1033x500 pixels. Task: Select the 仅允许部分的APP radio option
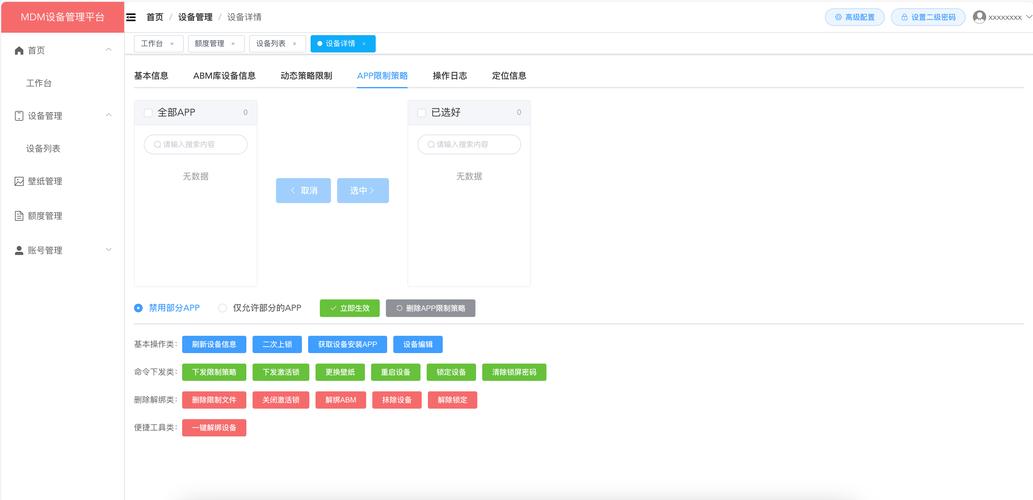tap(223, 308)
